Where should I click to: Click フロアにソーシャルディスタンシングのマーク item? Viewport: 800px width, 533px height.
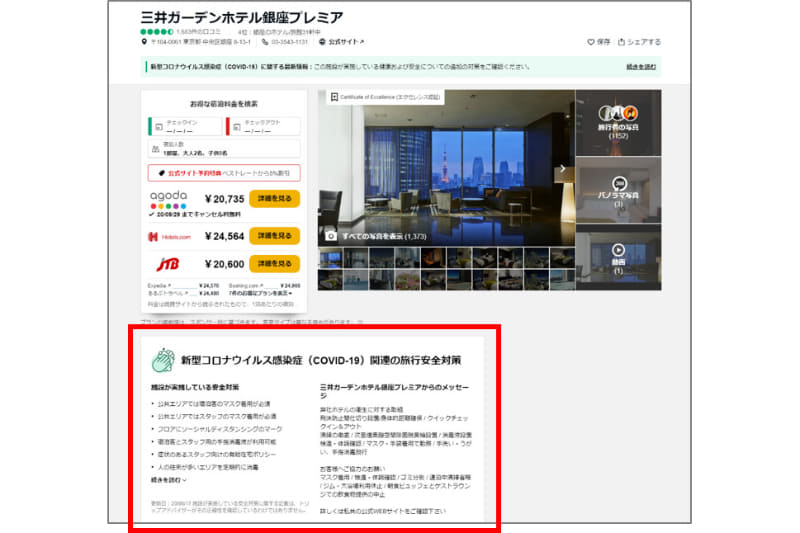(x=219, y=429)
